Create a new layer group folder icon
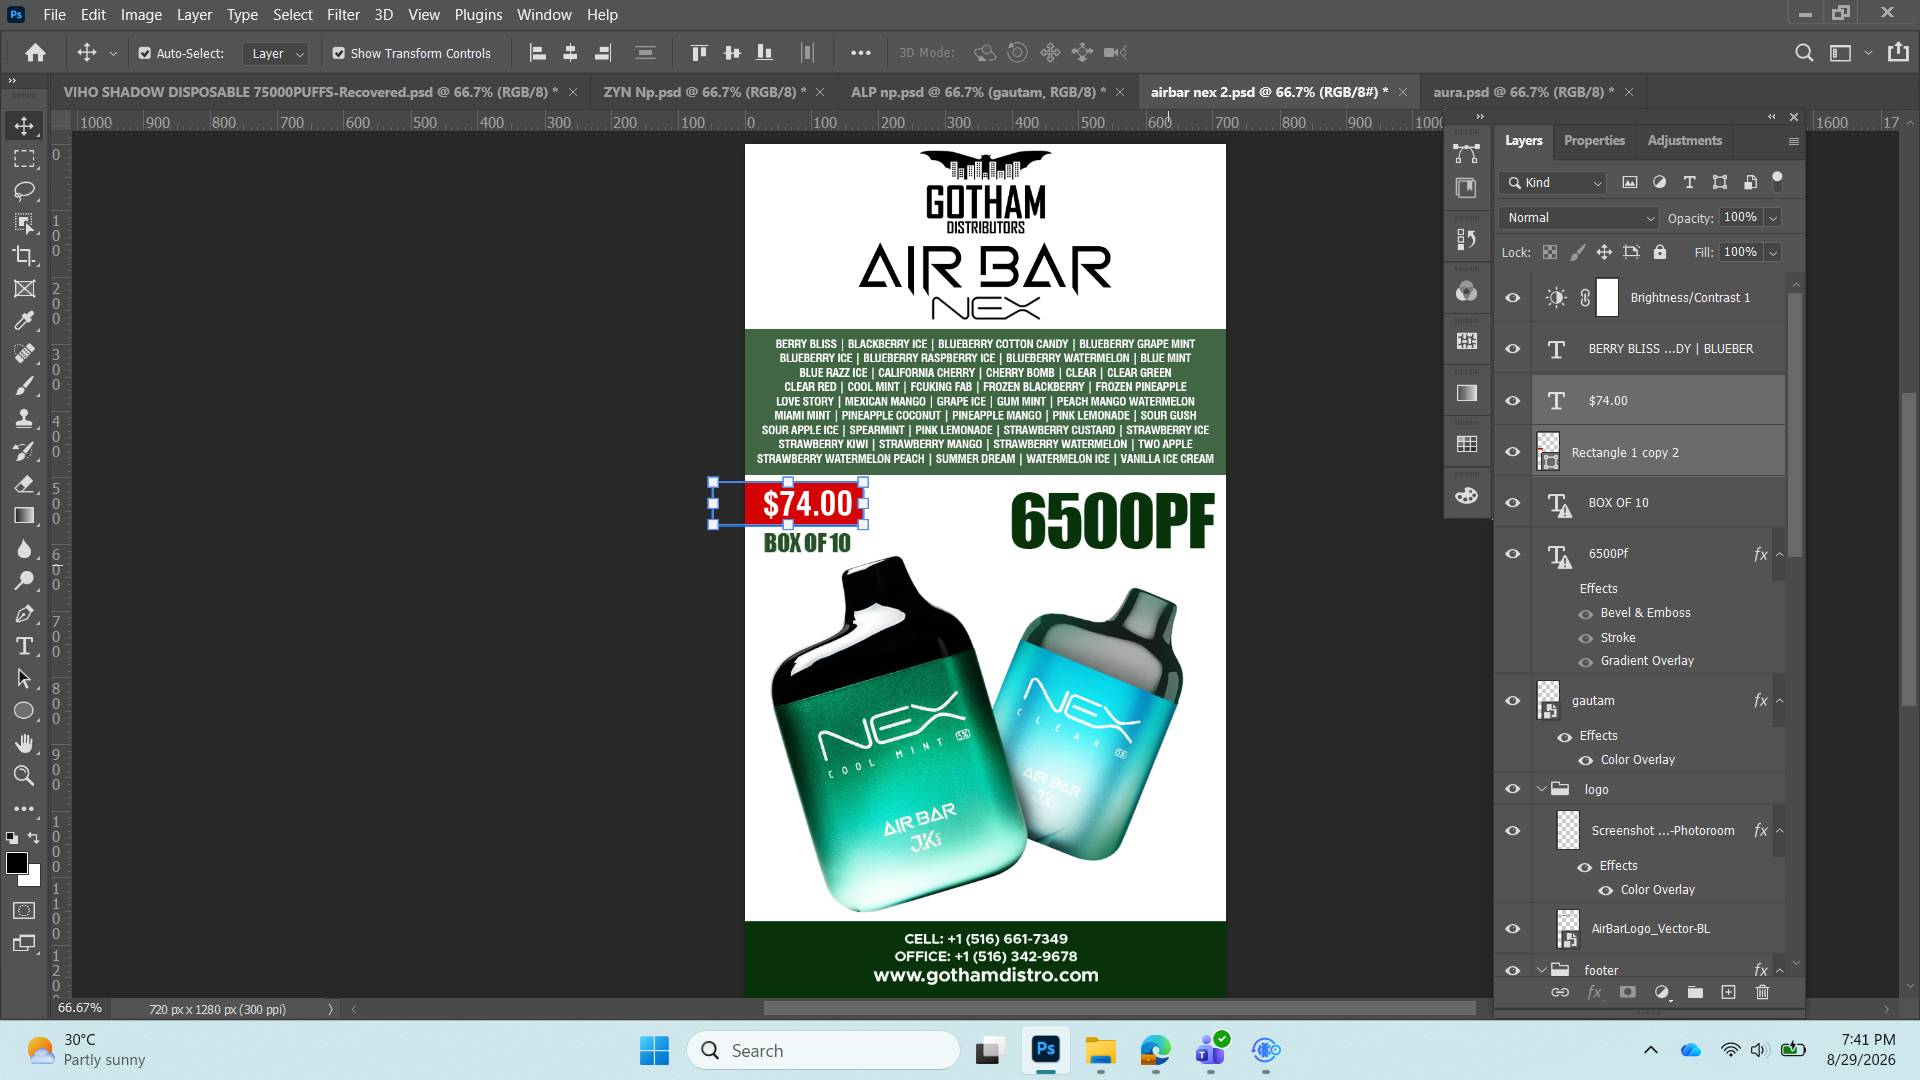Screen dimensions: 1920x1080 point(1695,992)
